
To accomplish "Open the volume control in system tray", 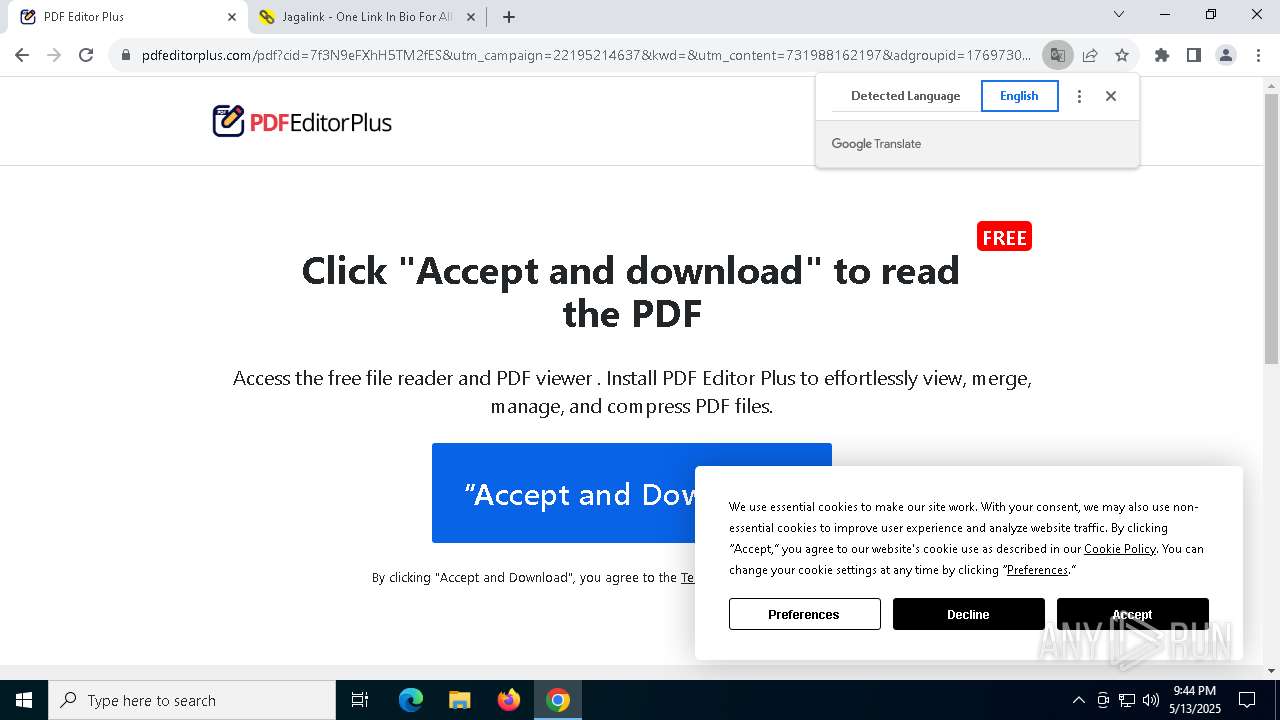I will 1151,700.
